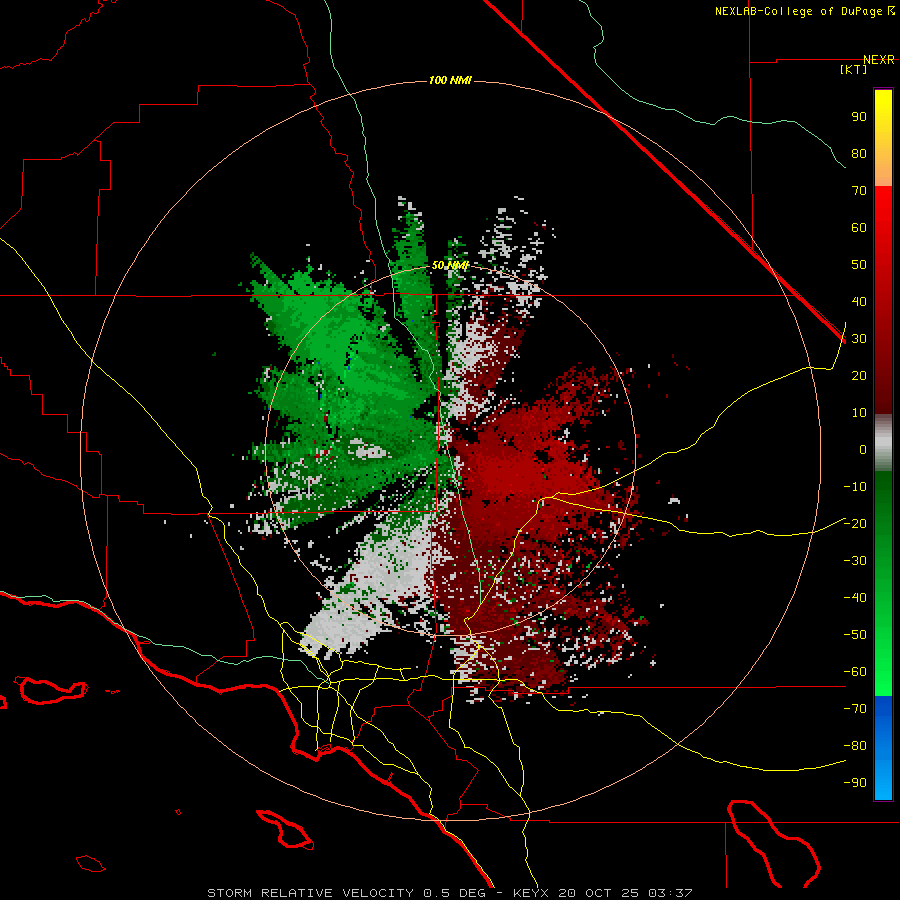Click the storm relative velocity caption at the bottom
The image size is (900, 900).
tap(450, 893)
